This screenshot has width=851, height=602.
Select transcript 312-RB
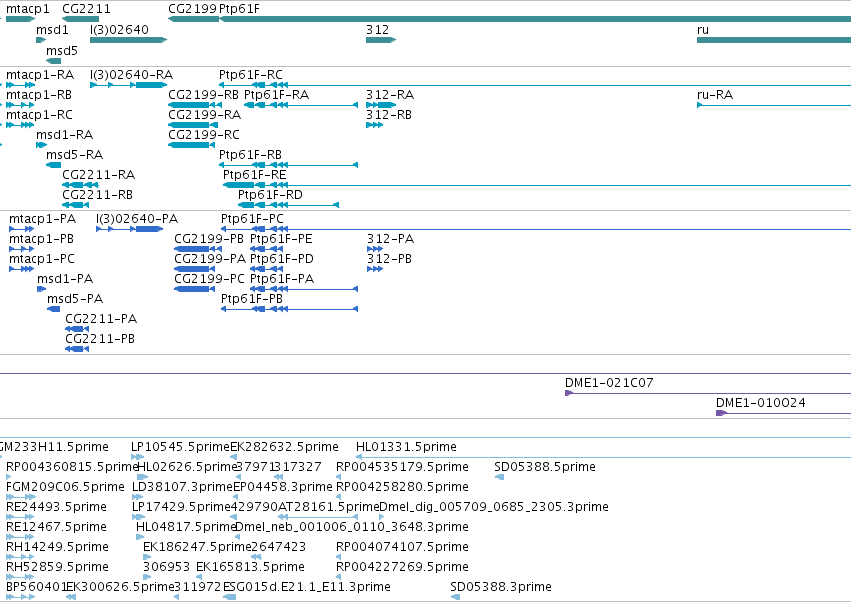click(x=389, y=115)
